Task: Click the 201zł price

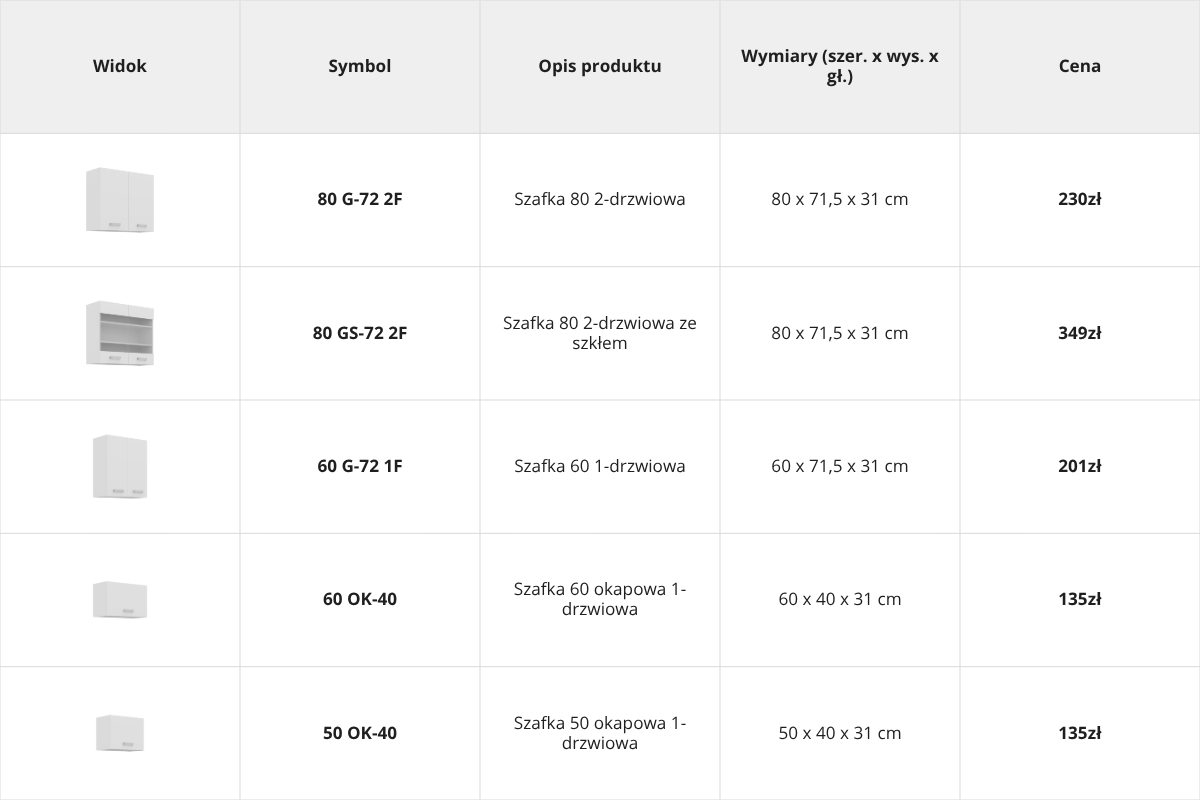Action: point(1080,466)
